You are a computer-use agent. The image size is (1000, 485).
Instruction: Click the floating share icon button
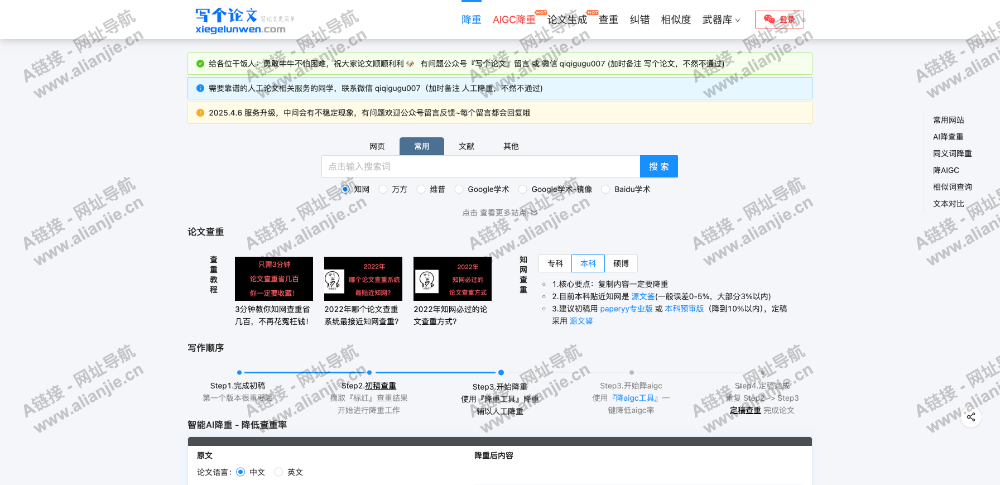tap(971, 417)
